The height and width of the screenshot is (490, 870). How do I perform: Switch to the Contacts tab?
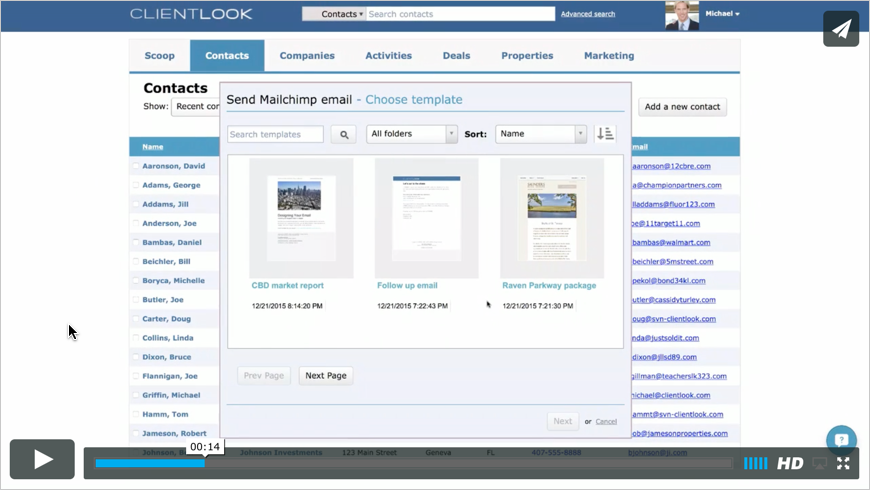pos(227,55)
